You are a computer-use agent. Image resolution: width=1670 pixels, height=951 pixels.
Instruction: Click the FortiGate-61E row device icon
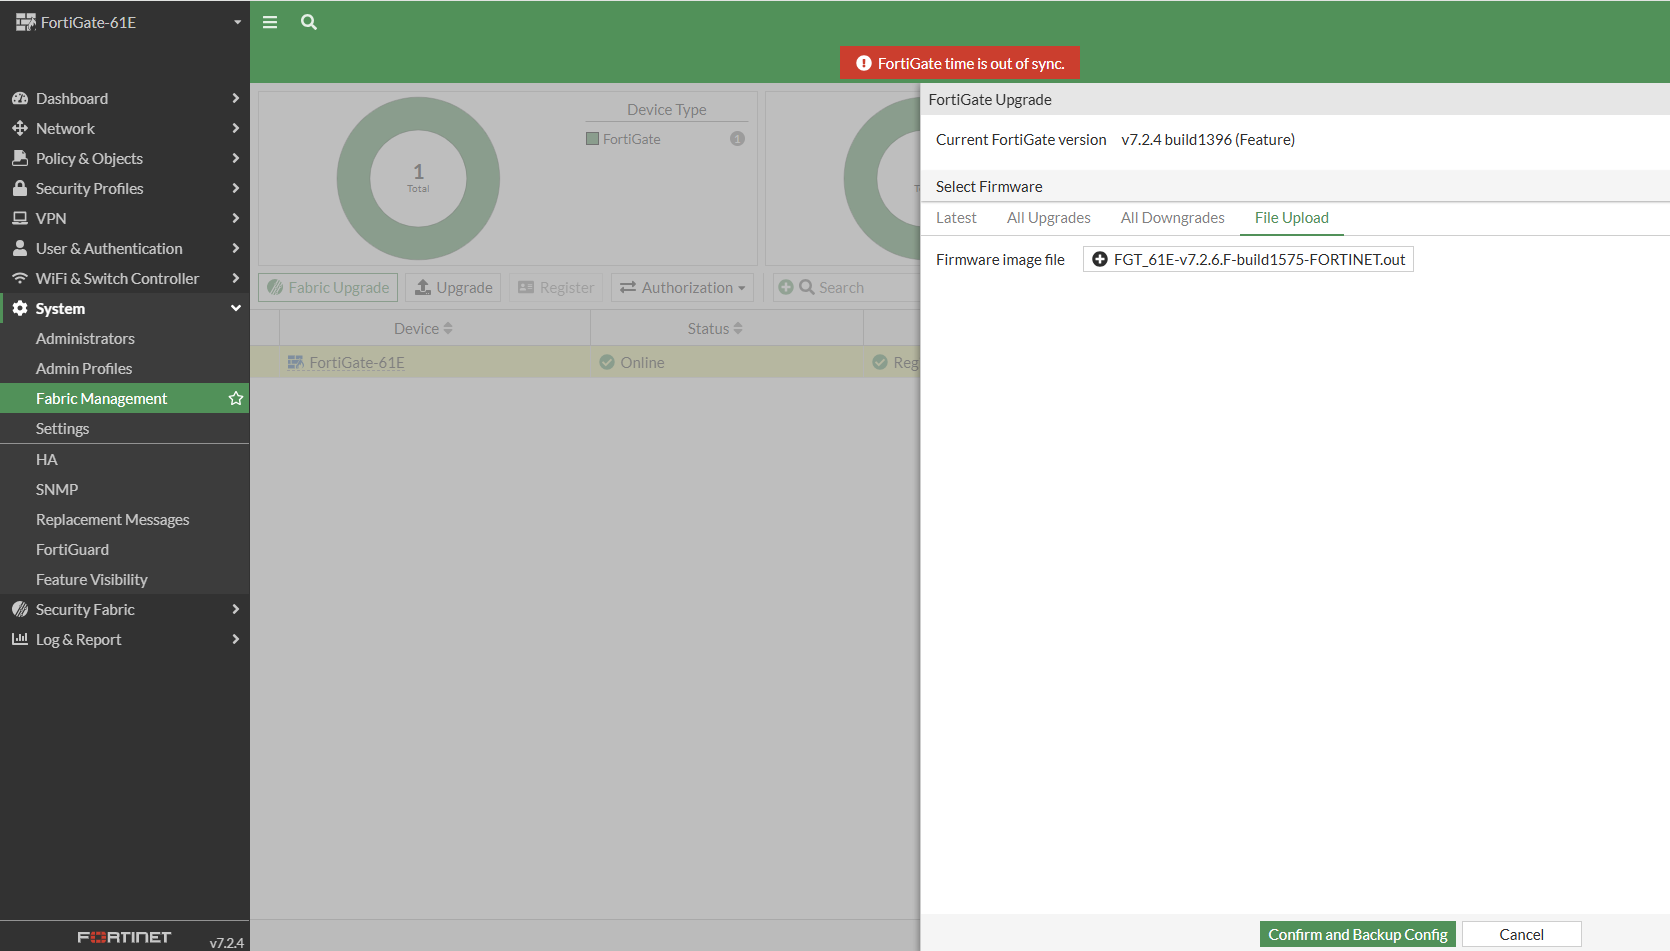296,362
